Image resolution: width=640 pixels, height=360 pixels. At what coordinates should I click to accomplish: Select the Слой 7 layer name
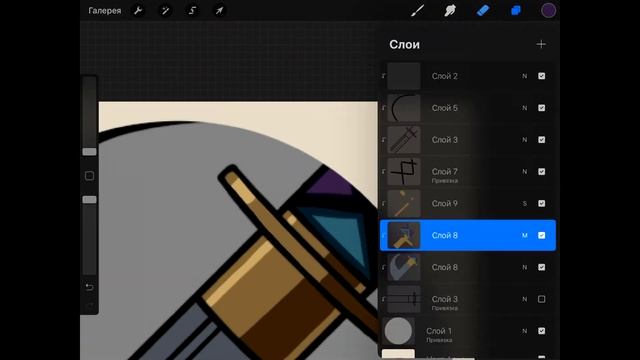[444, 171]
